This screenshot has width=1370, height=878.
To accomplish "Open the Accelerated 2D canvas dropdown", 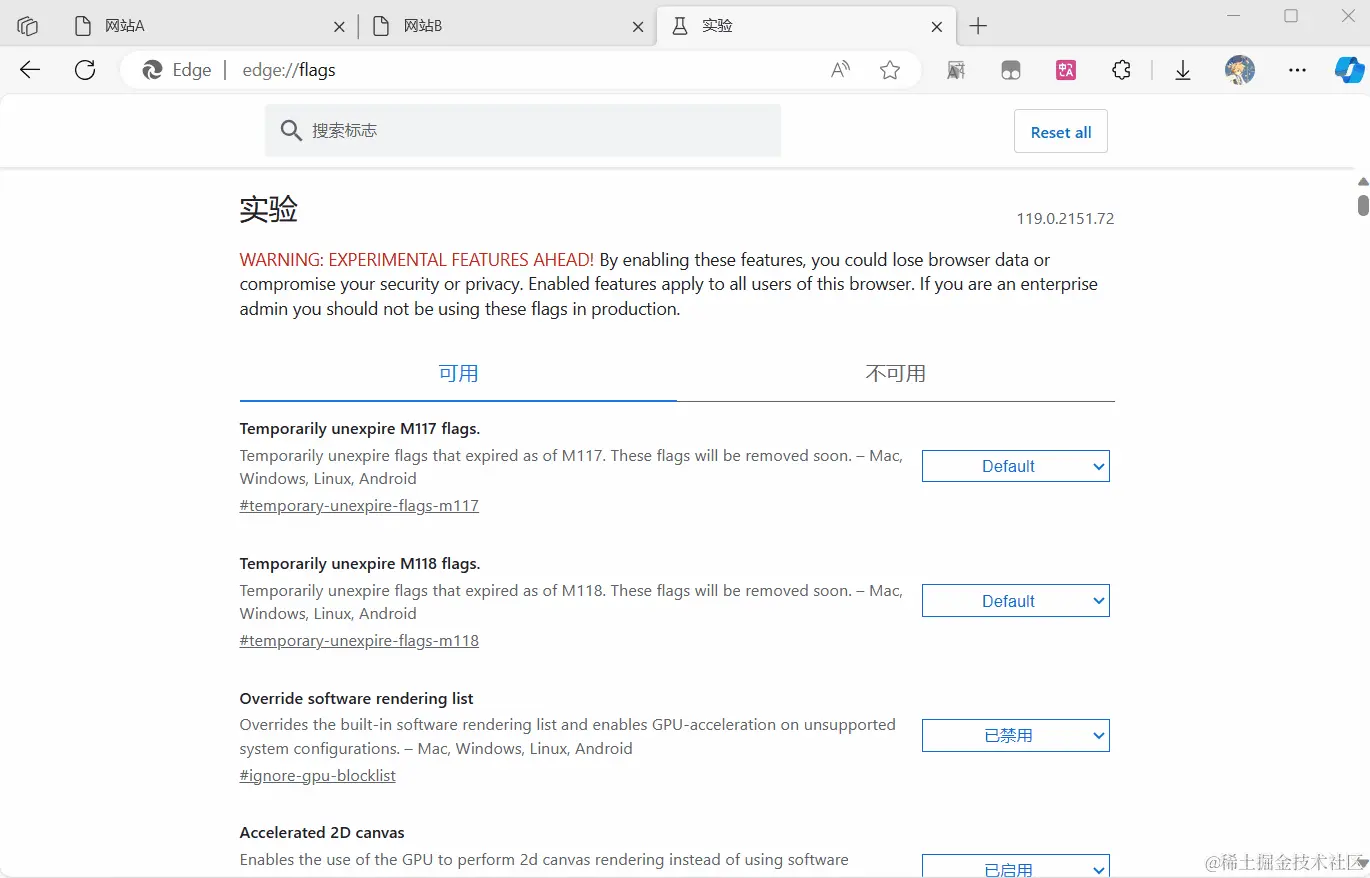I will [1015, 866].
